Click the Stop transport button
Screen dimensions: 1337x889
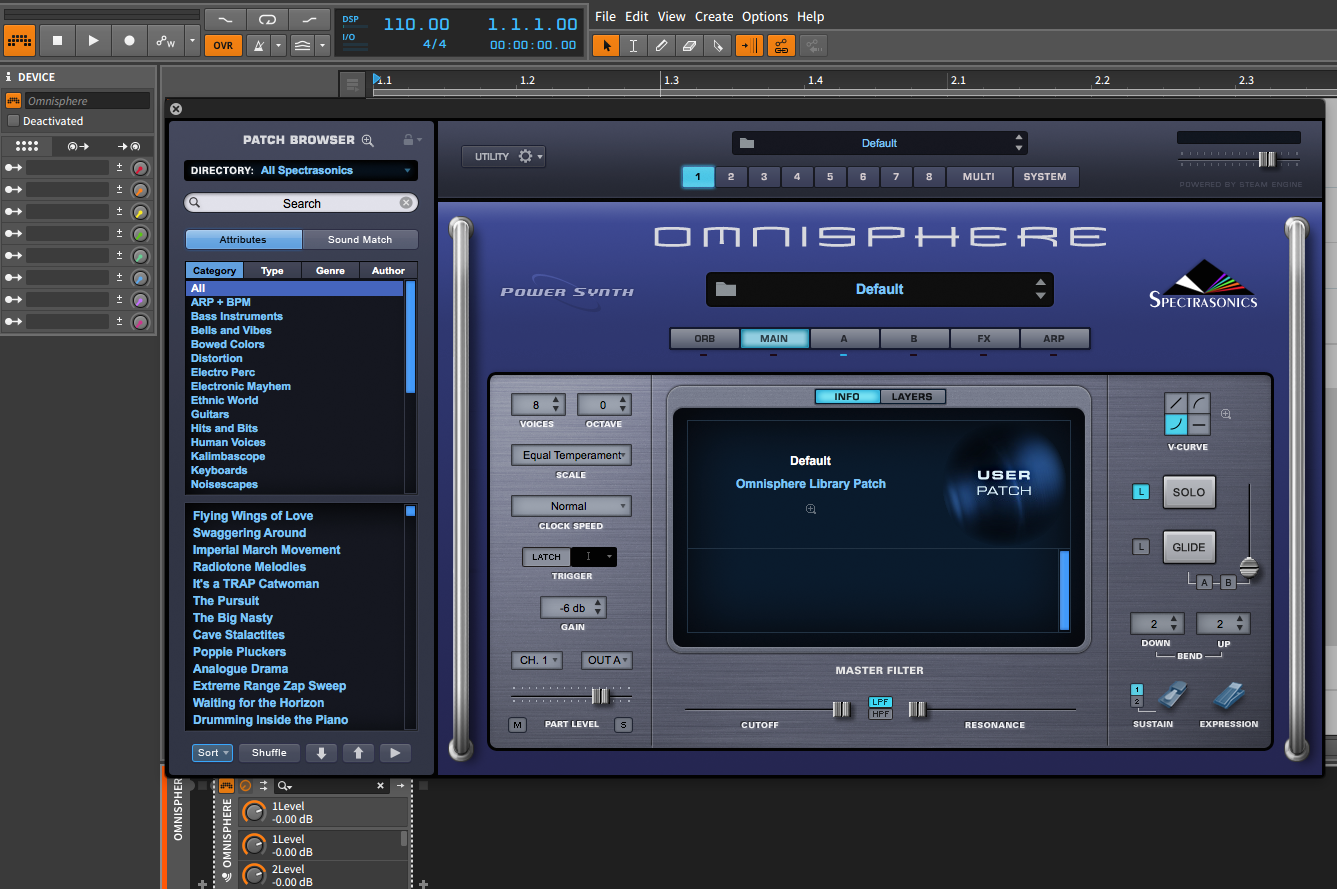(57, 41)
